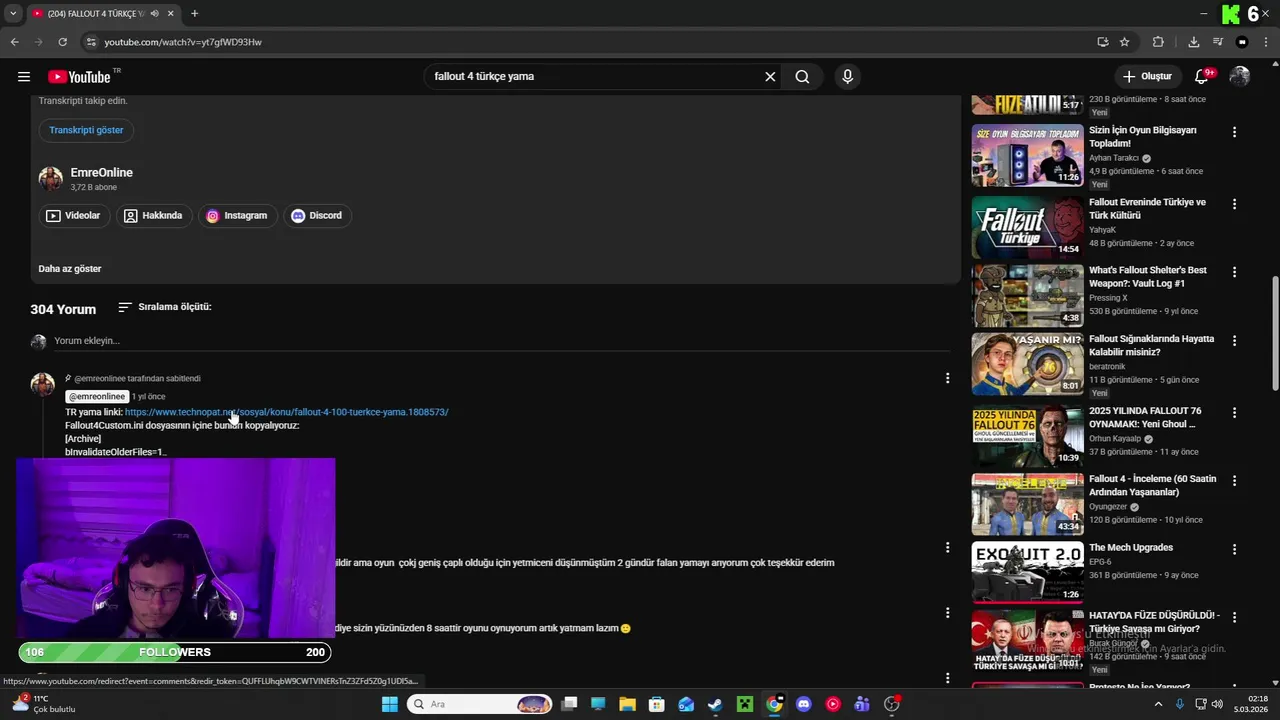
Task: Reload the page in Chrome
Action: [62, 42]
